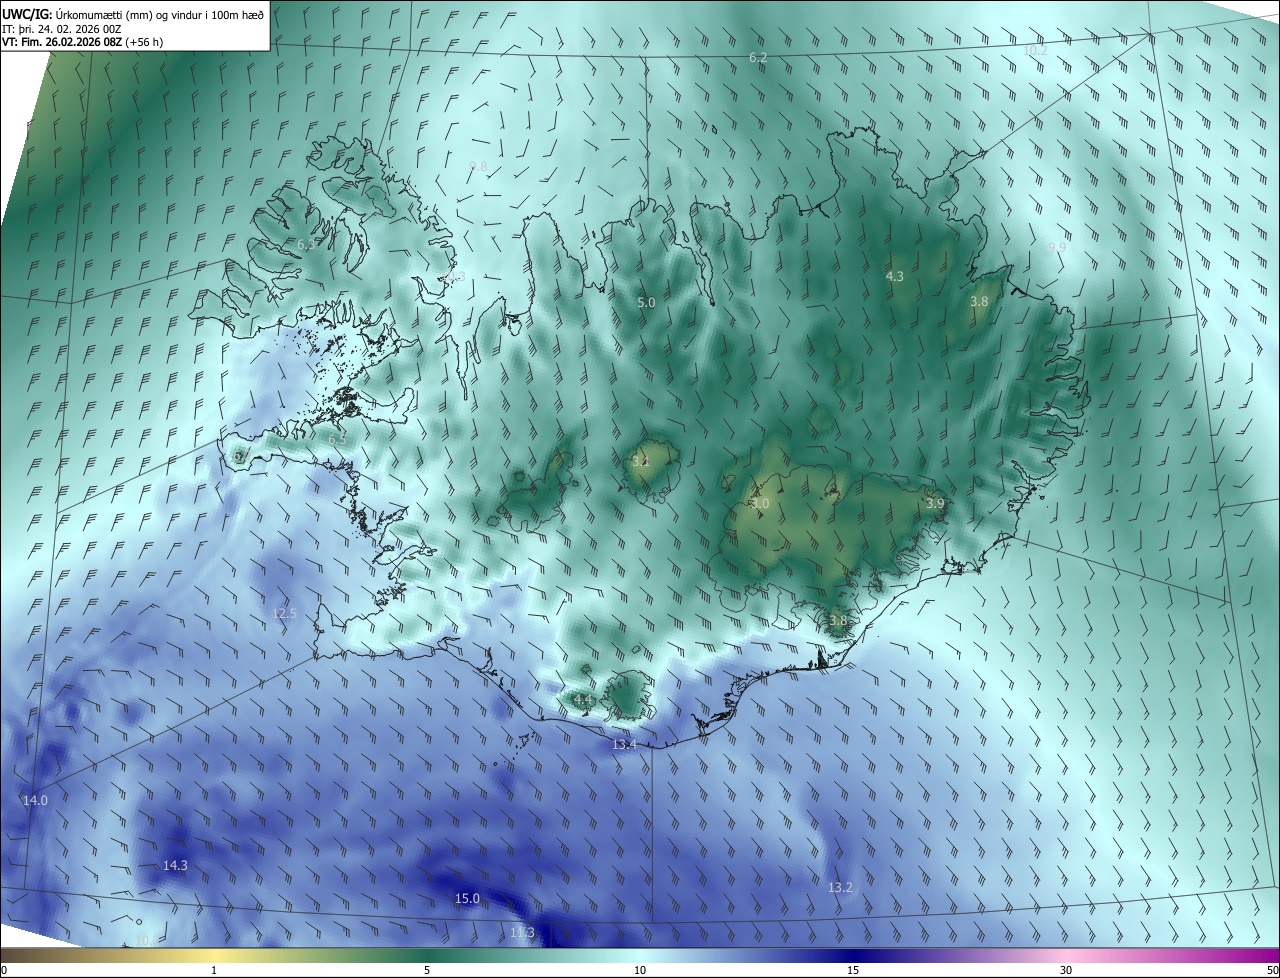Click the 4.4 value label
1280x978 pixels.
coord(583,699)
